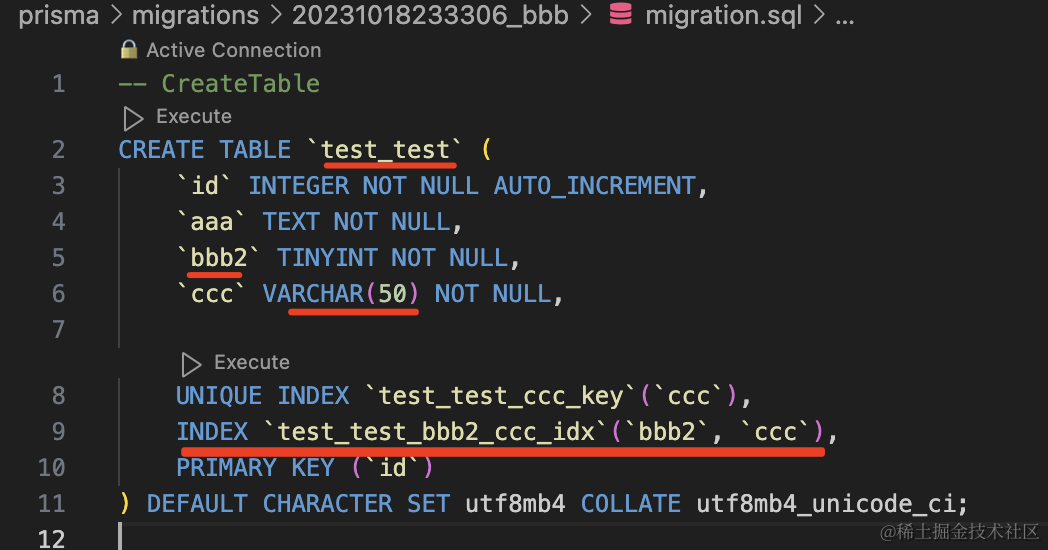Screen dimensions: 1048x550
Task: Expand the trailing ellipsis breadcrumb
Action: pyautogui.click(x=844, y=15)
